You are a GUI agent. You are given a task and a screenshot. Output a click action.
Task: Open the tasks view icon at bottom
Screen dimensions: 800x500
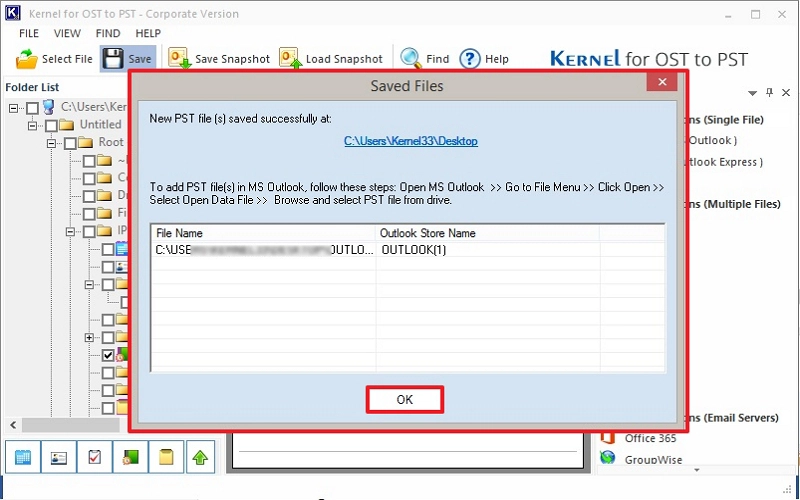[x=95, y=457]
